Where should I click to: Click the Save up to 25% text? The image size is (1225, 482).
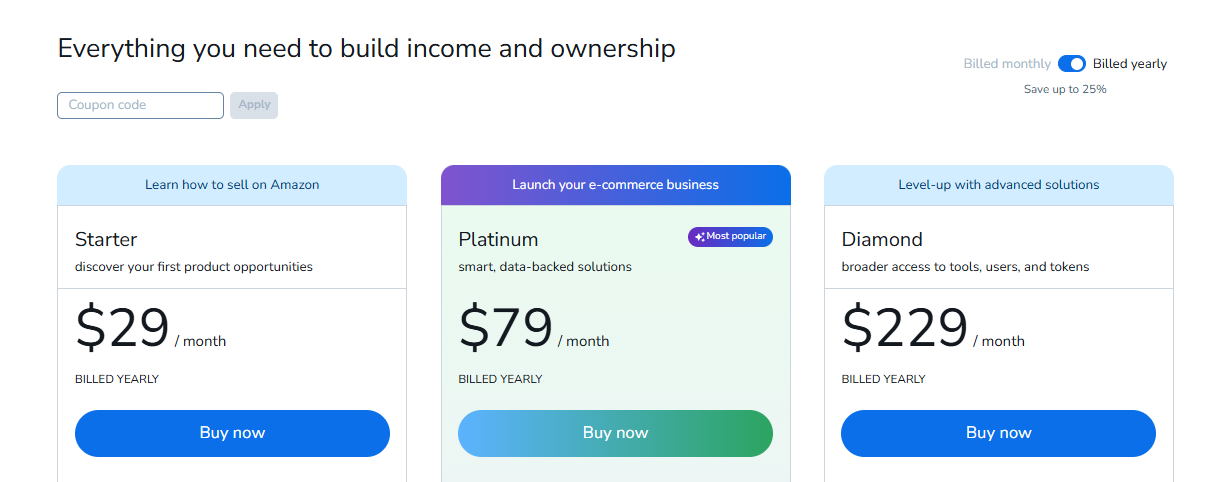pyautogui.click(x=1065, y=89)
